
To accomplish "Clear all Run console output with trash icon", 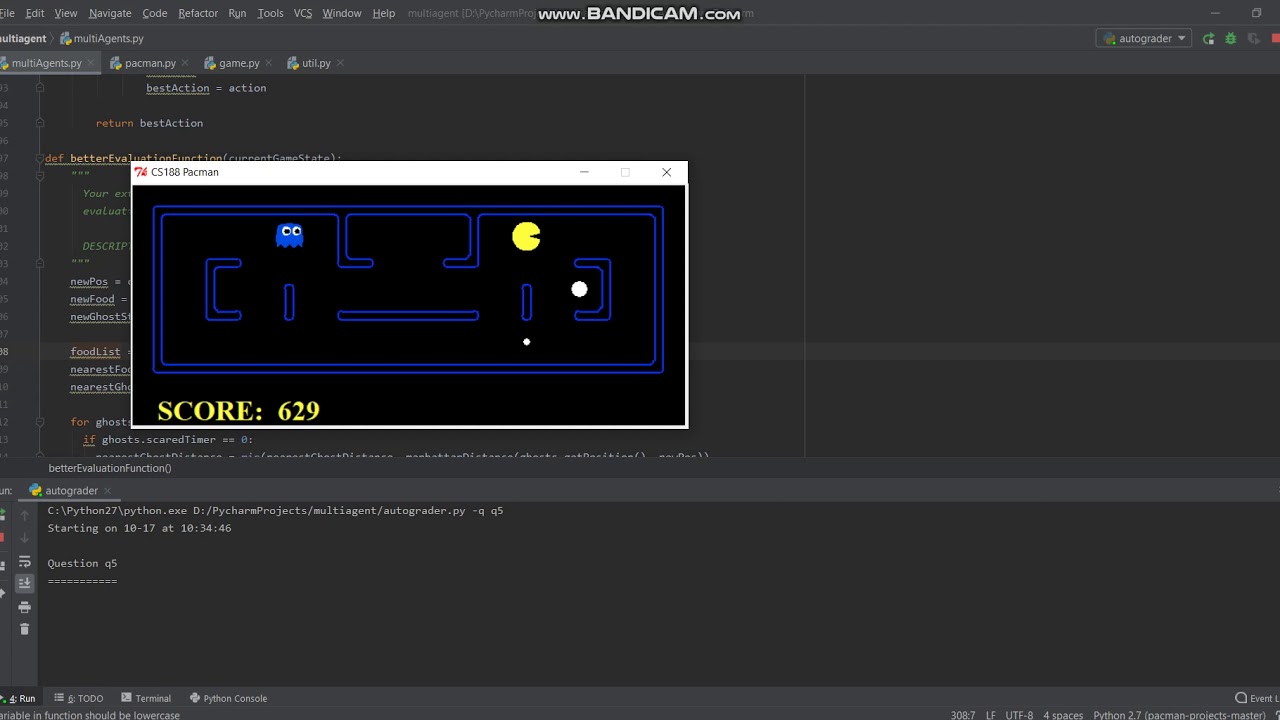I will point(25,629).
